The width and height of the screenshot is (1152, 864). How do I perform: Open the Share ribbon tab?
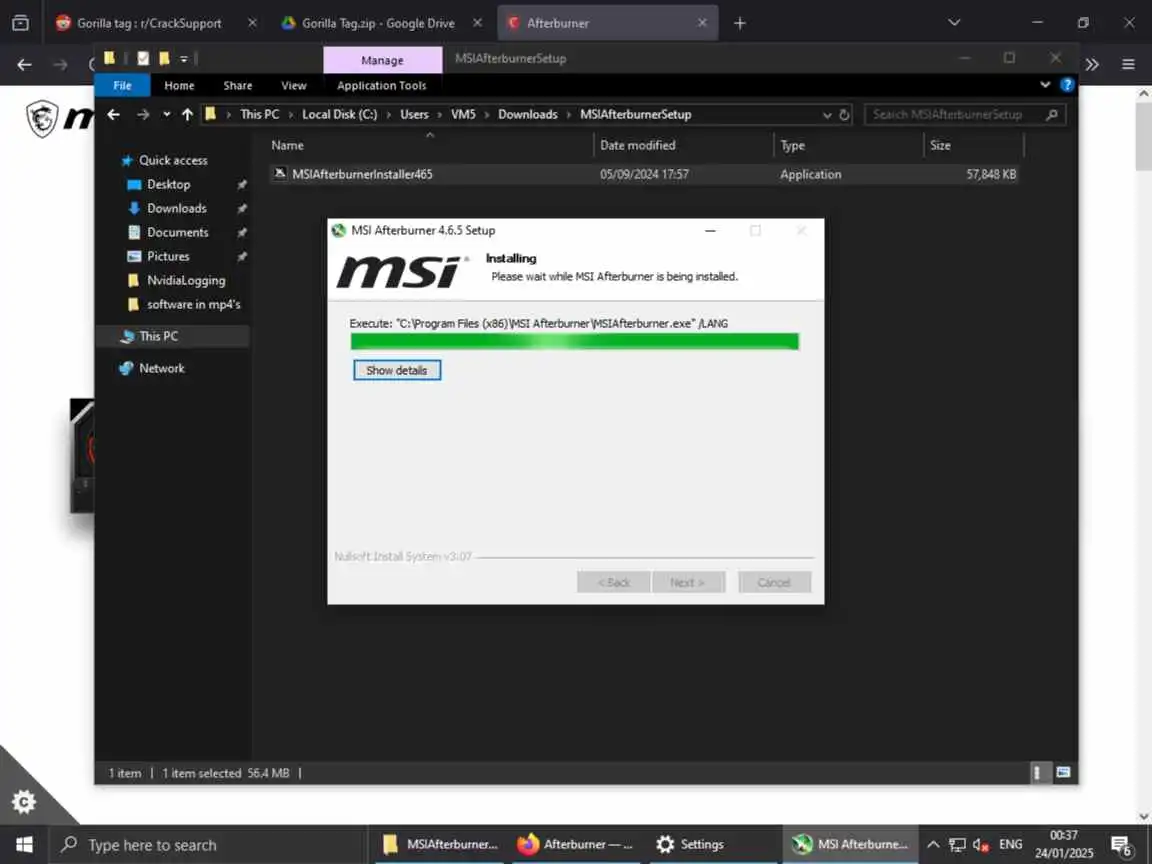pyautogui.click(x=237, y=85)
